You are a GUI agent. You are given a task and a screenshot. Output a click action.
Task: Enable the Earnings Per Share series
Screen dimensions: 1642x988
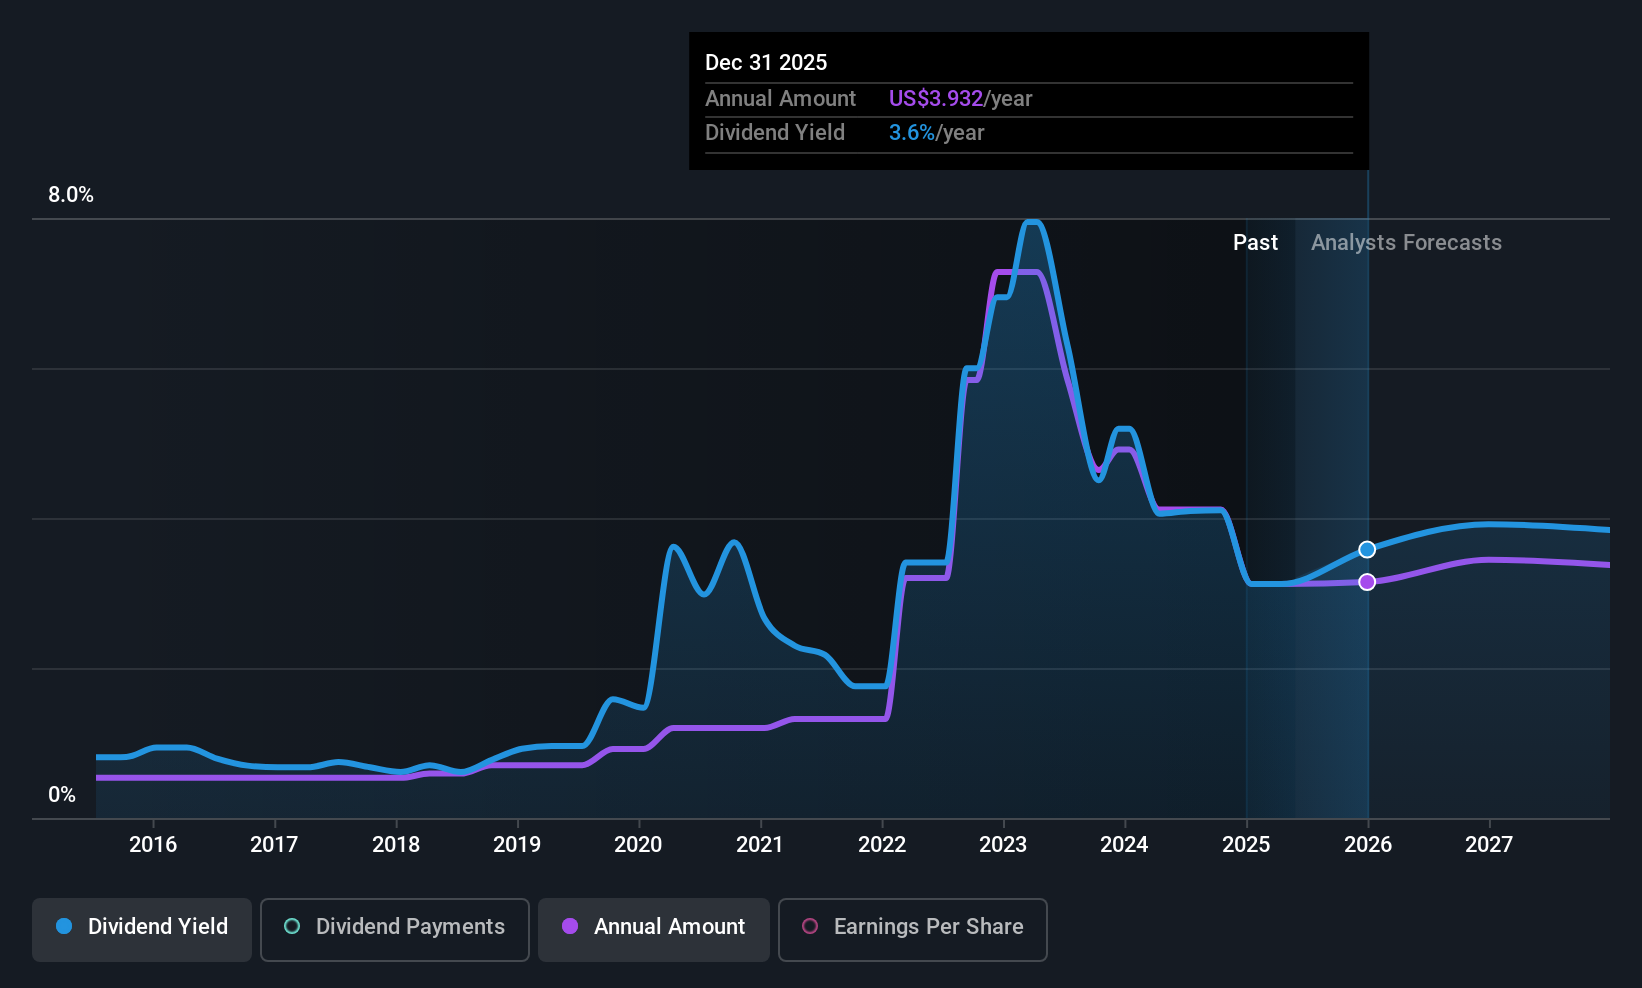point(913,930)
